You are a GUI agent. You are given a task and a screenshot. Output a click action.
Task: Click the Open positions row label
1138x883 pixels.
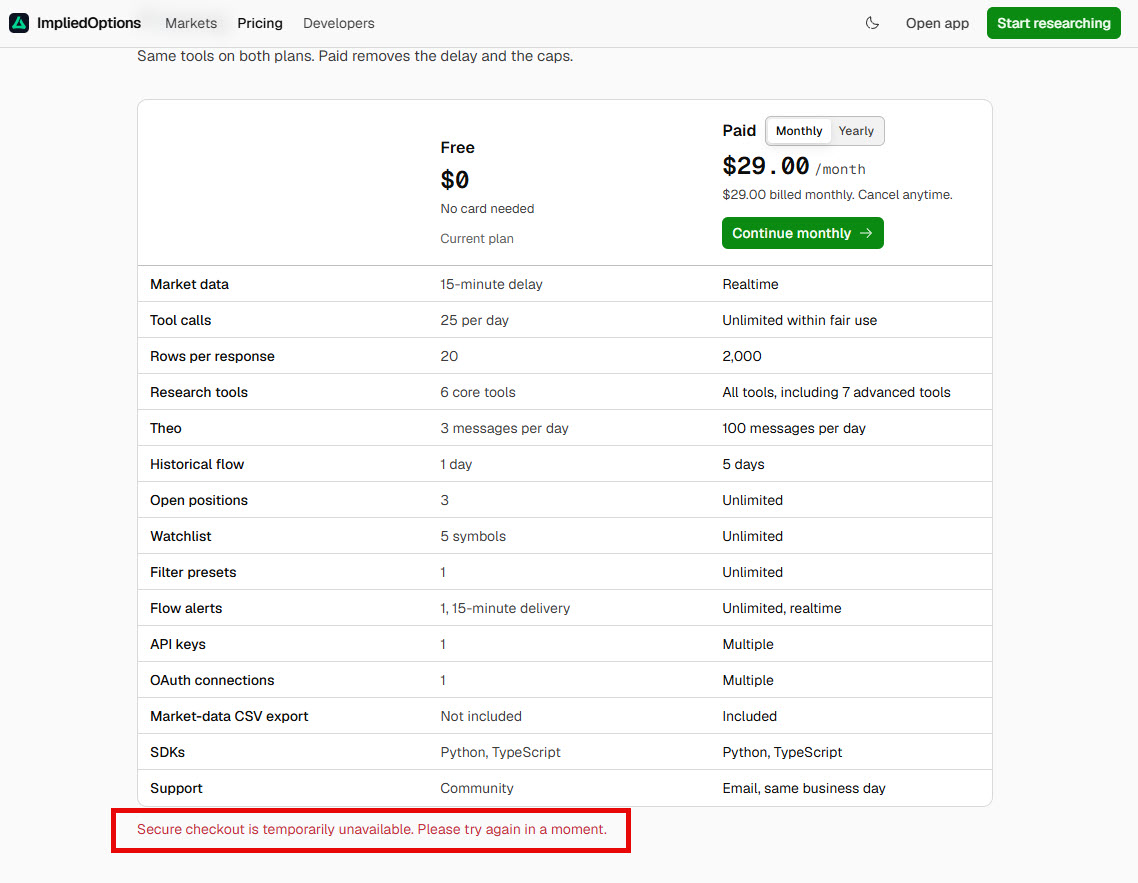[x=199, y=500]
